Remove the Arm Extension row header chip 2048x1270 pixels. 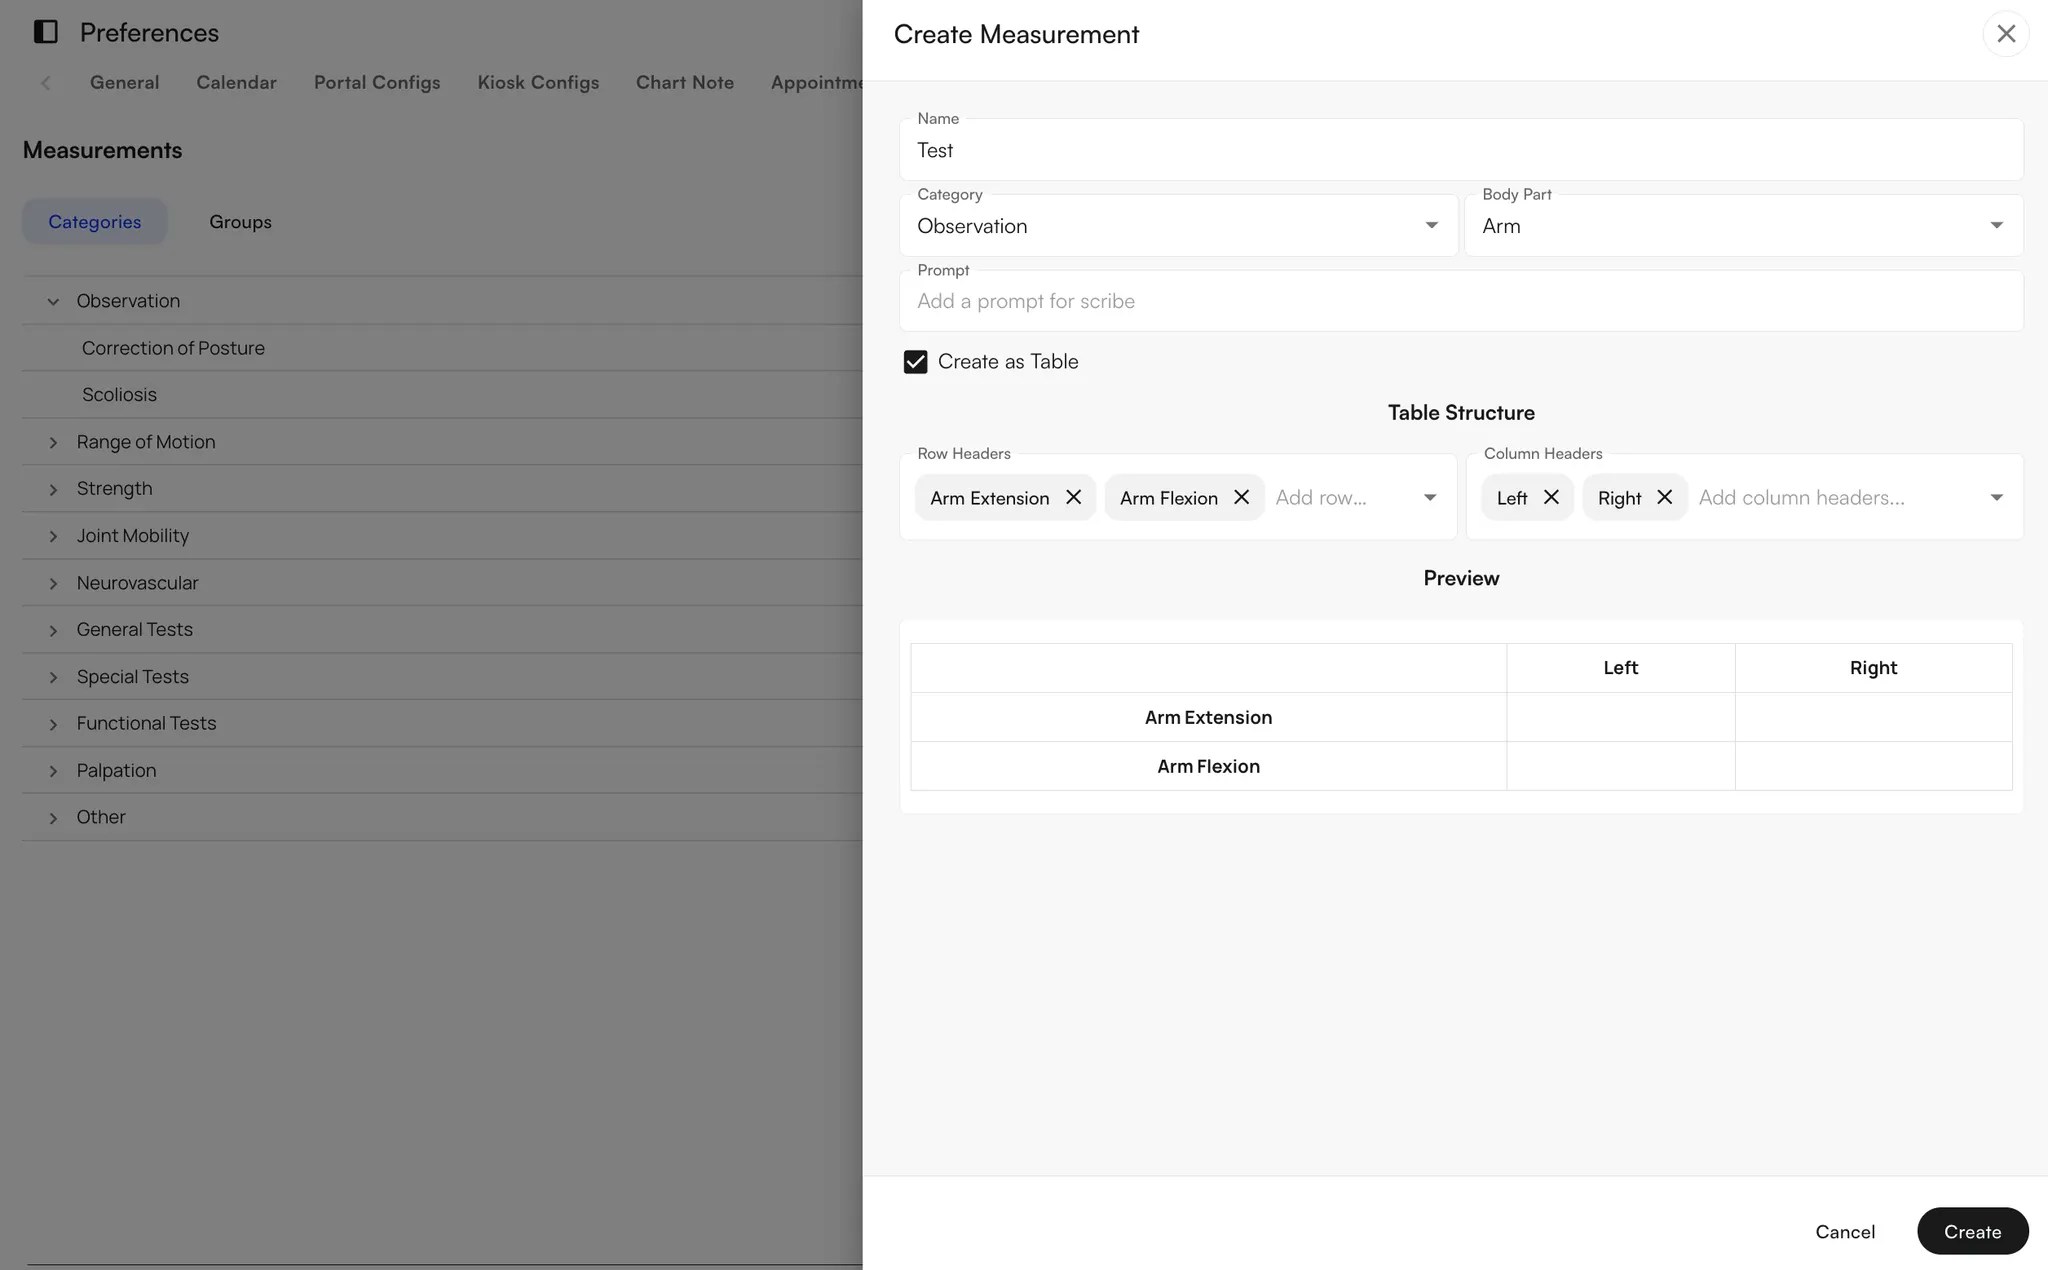(1074, 497)
